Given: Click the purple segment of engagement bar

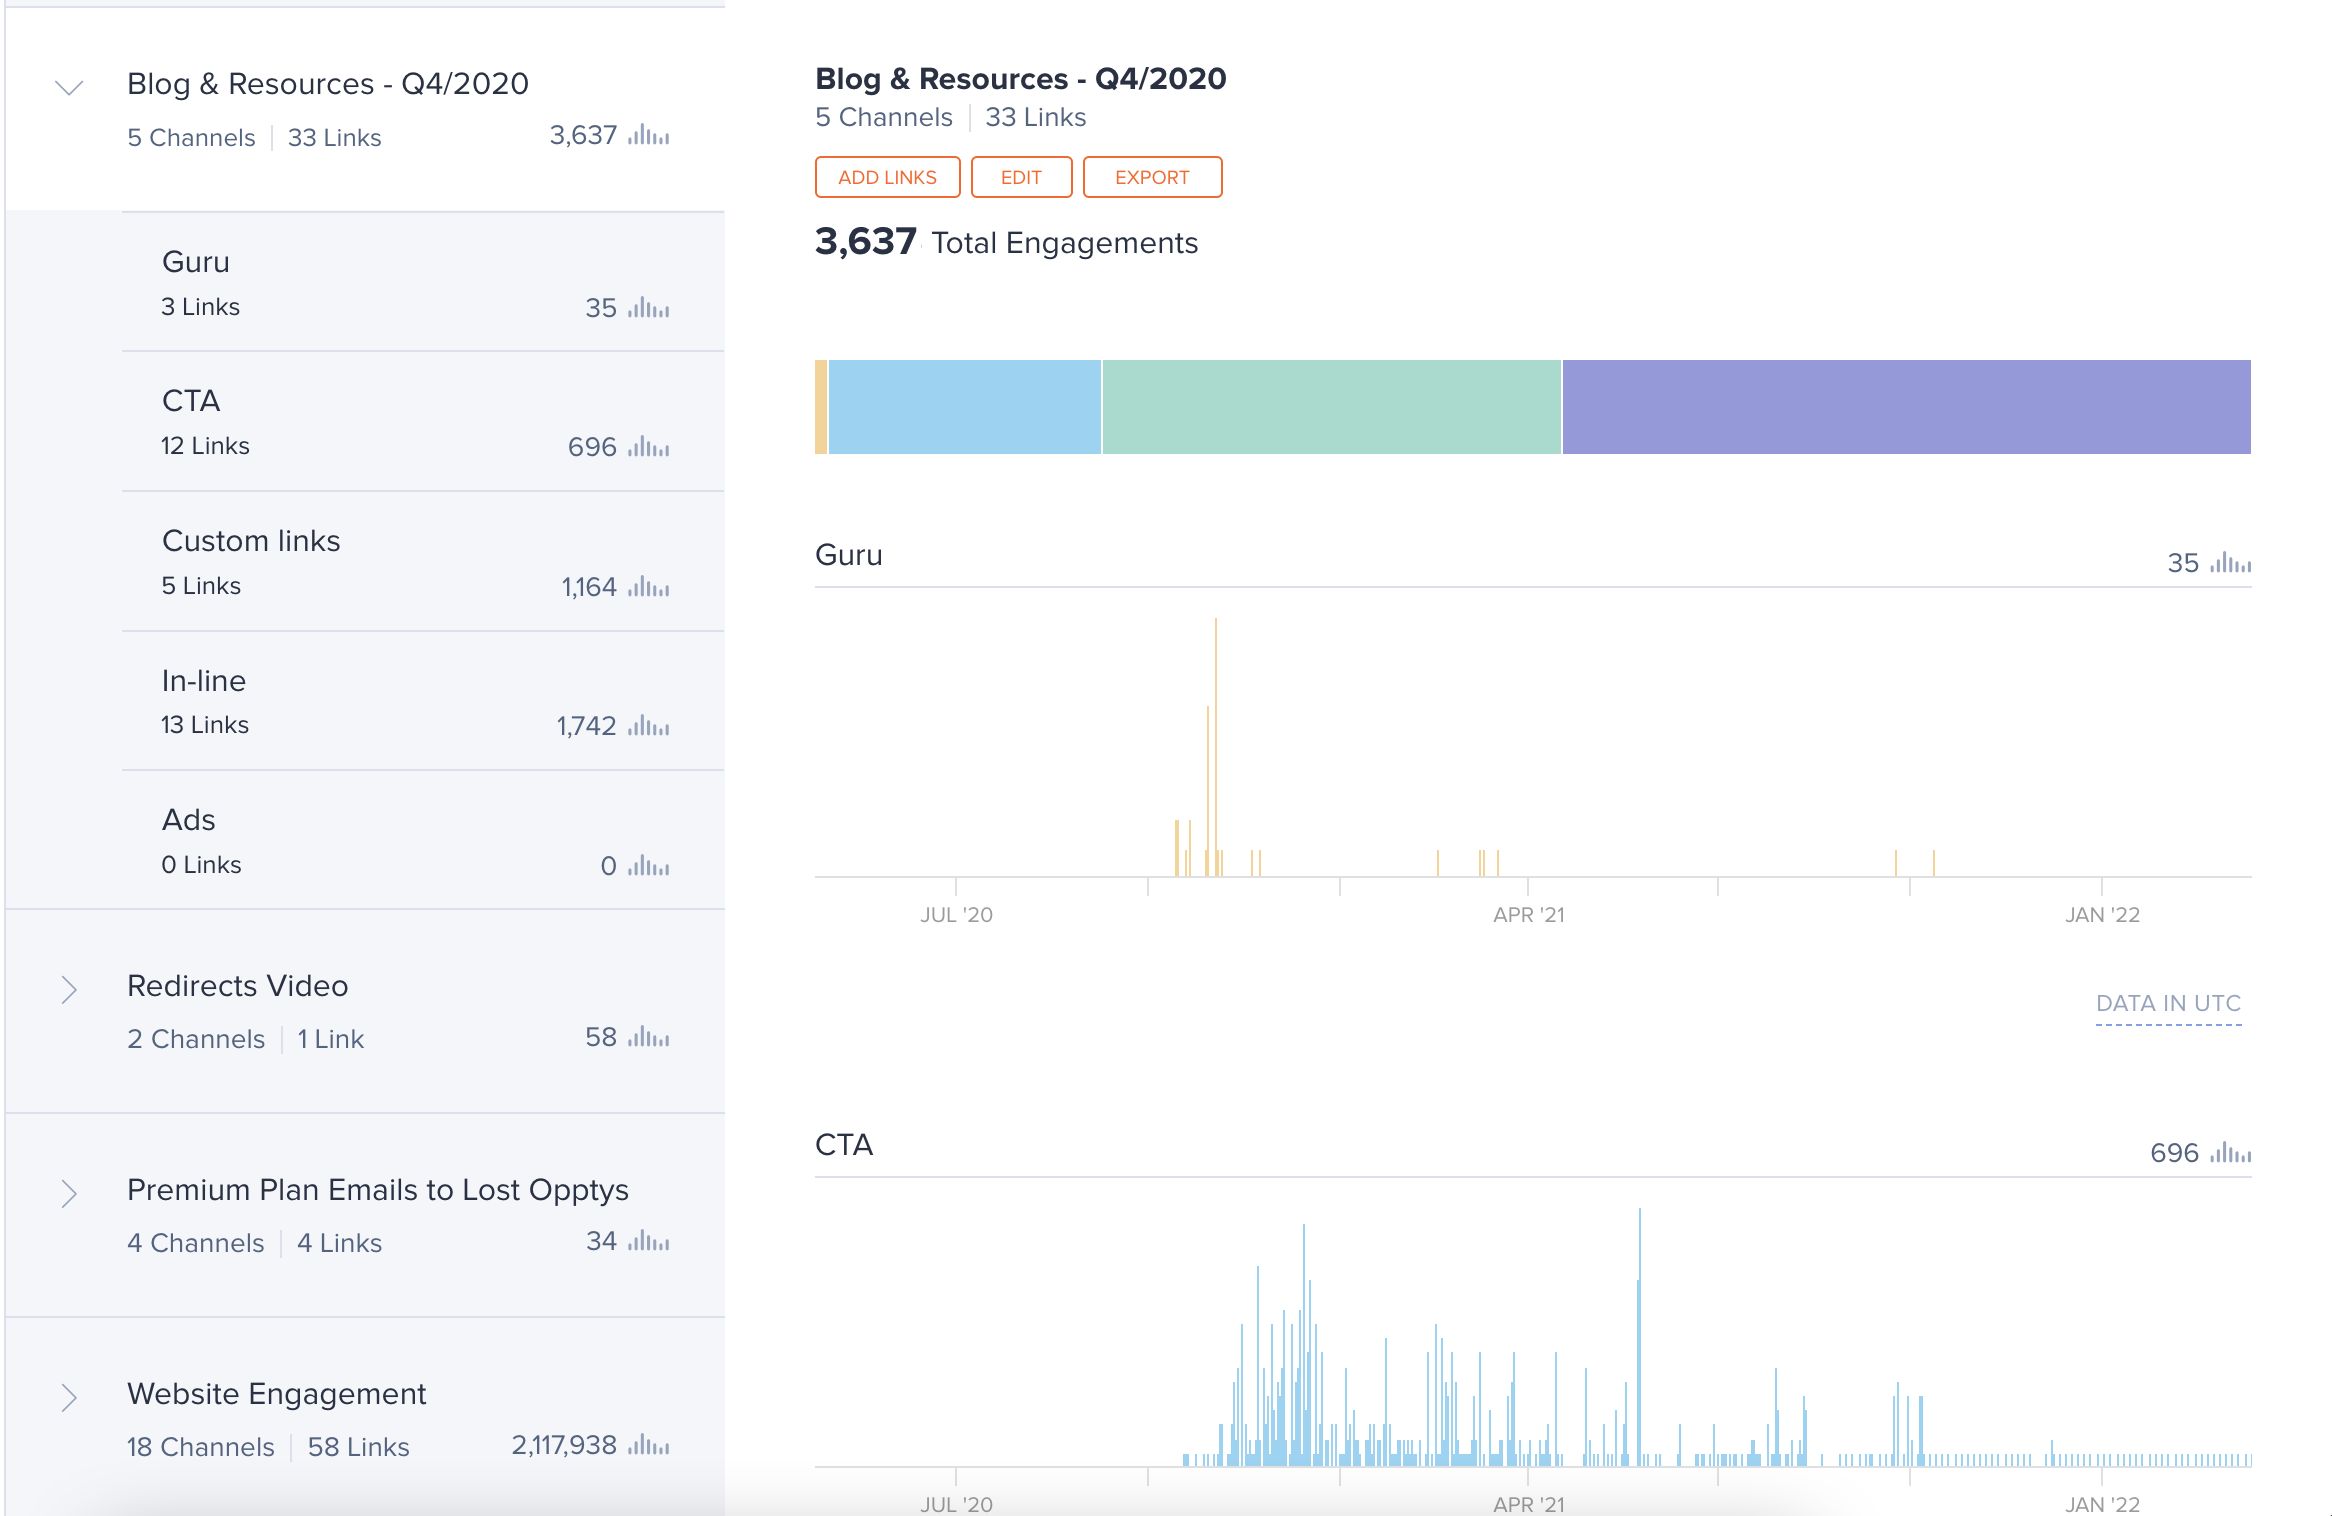Looking at the screenshot, I should coord(1906,407).
